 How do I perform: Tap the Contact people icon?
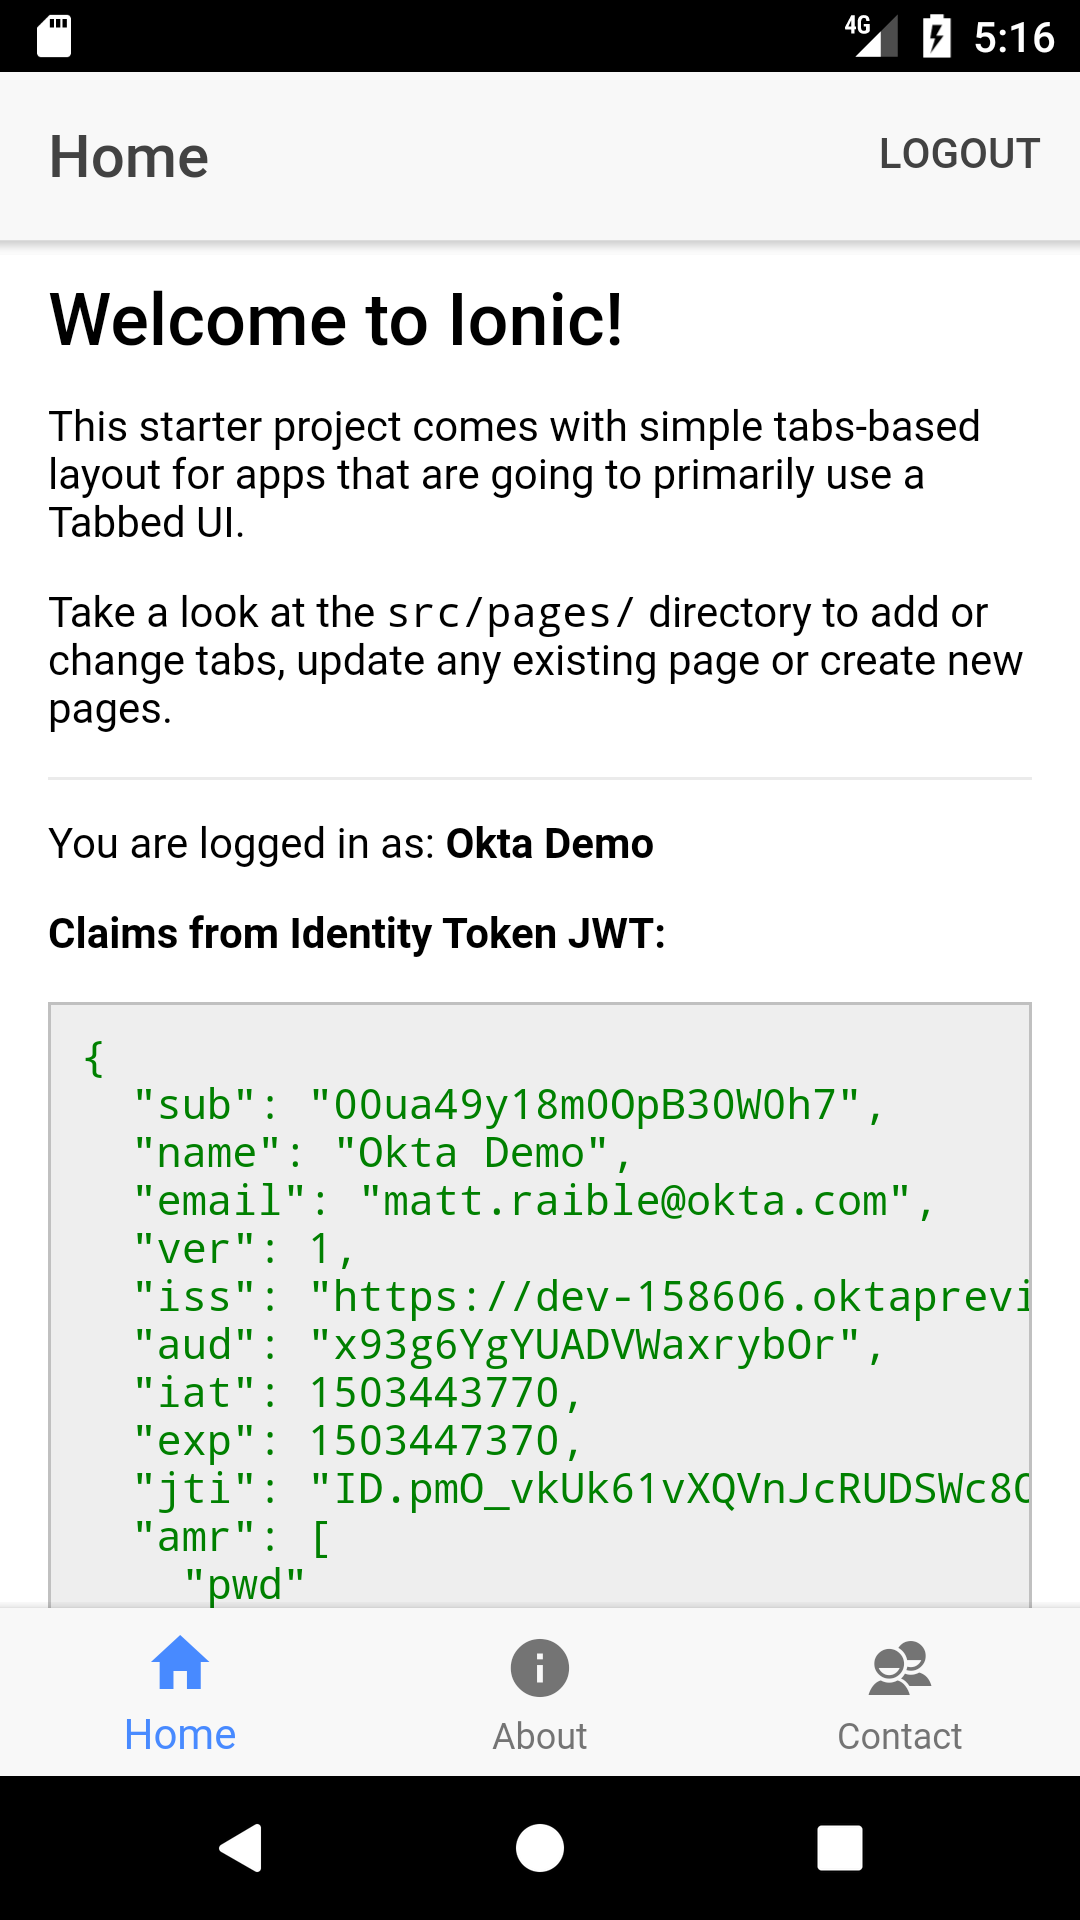900,1667
